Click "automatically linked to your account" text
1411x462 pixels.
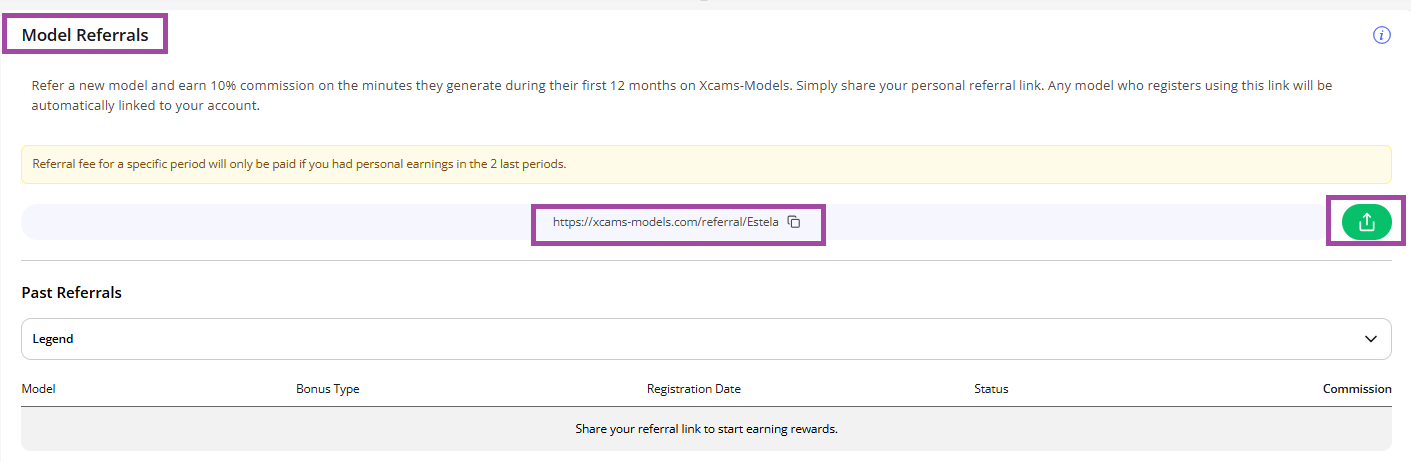tap(146, 106)
